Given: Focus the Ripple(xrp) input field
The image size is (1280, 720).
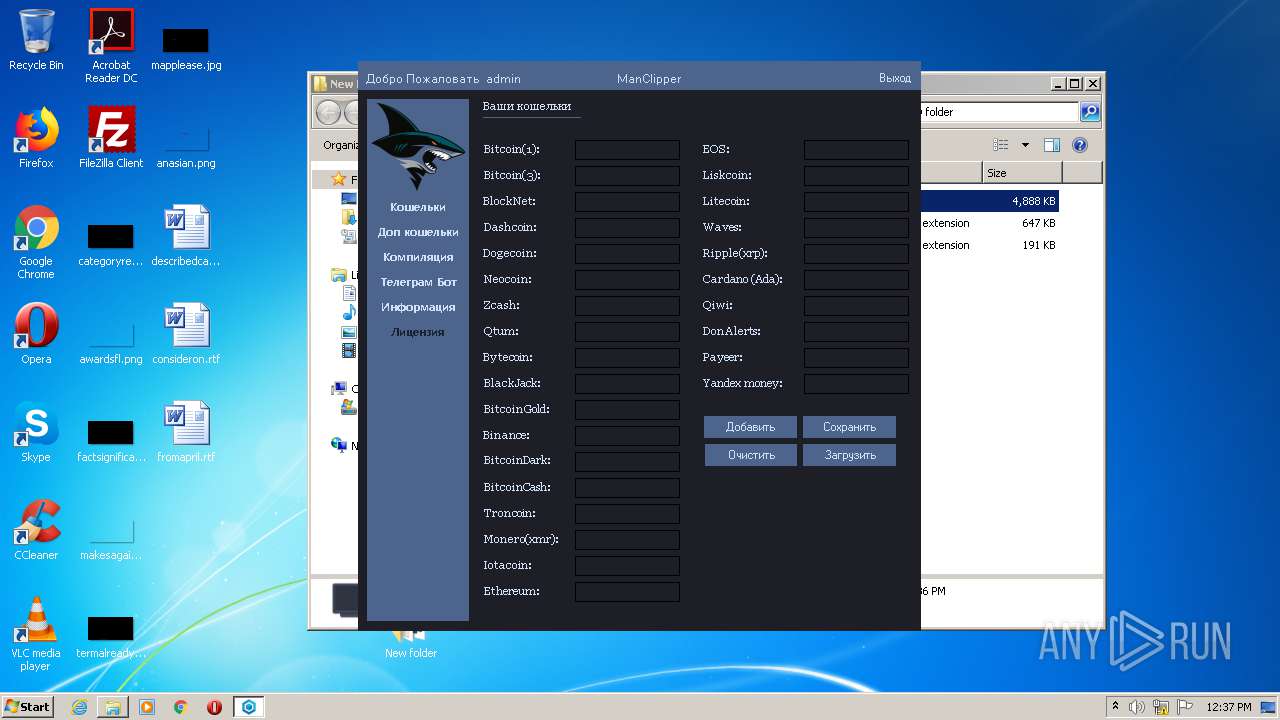Looking at the screenshot, I should [856, 254].
